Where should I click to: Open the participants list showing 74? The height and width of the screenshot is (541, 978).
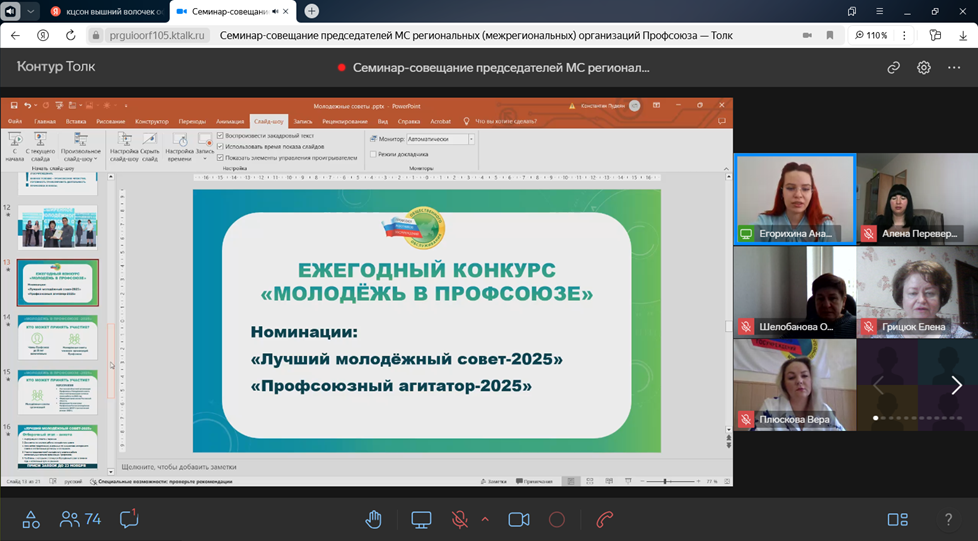80,519
